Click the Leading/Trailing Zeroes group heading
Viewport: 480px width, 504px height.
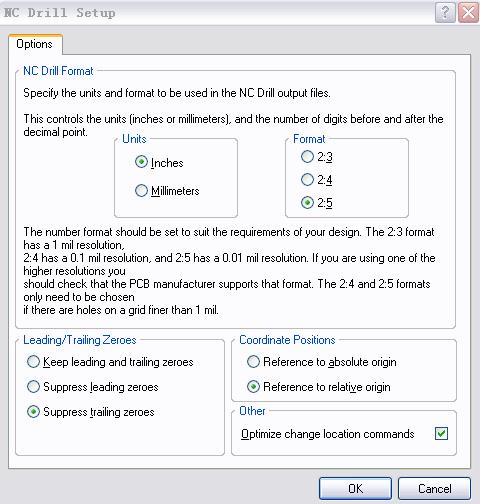pyautogui.click(x=80, y=340)
